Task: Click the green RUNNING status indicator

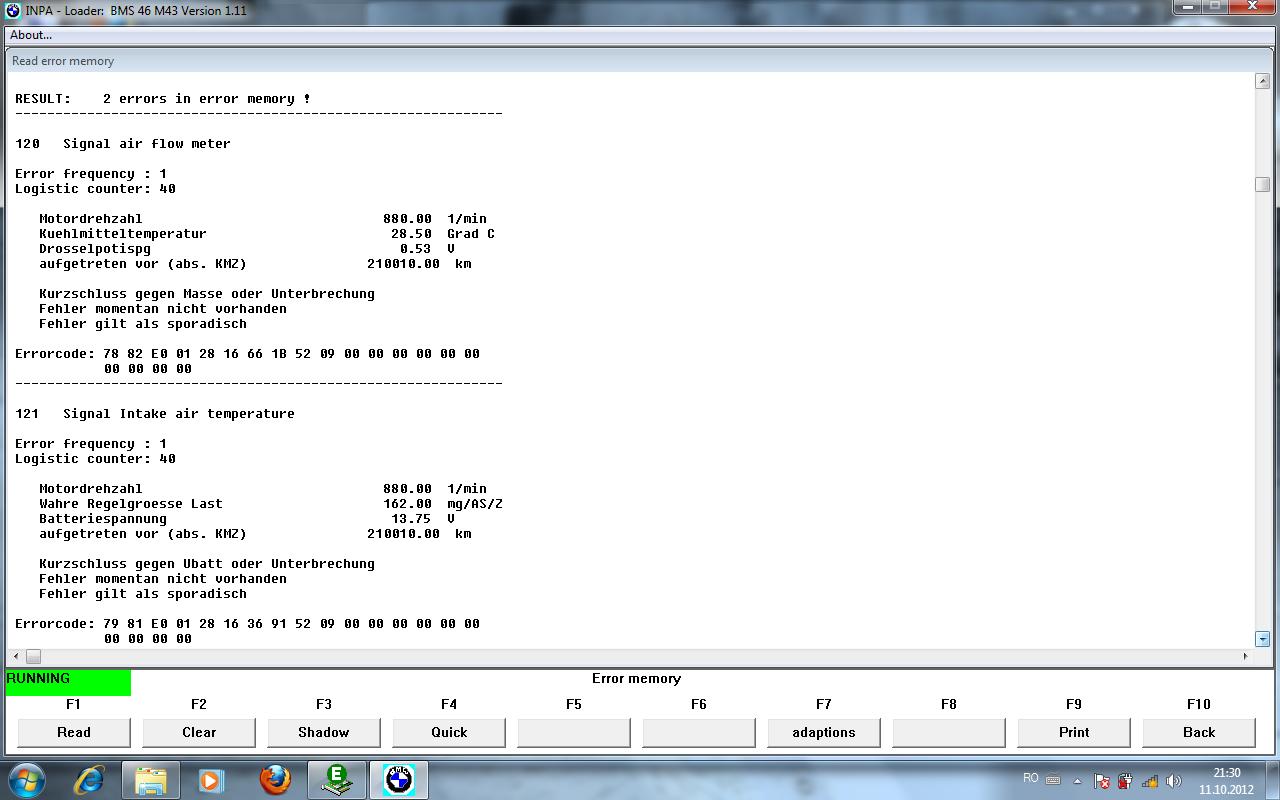Action: (68, 683)
